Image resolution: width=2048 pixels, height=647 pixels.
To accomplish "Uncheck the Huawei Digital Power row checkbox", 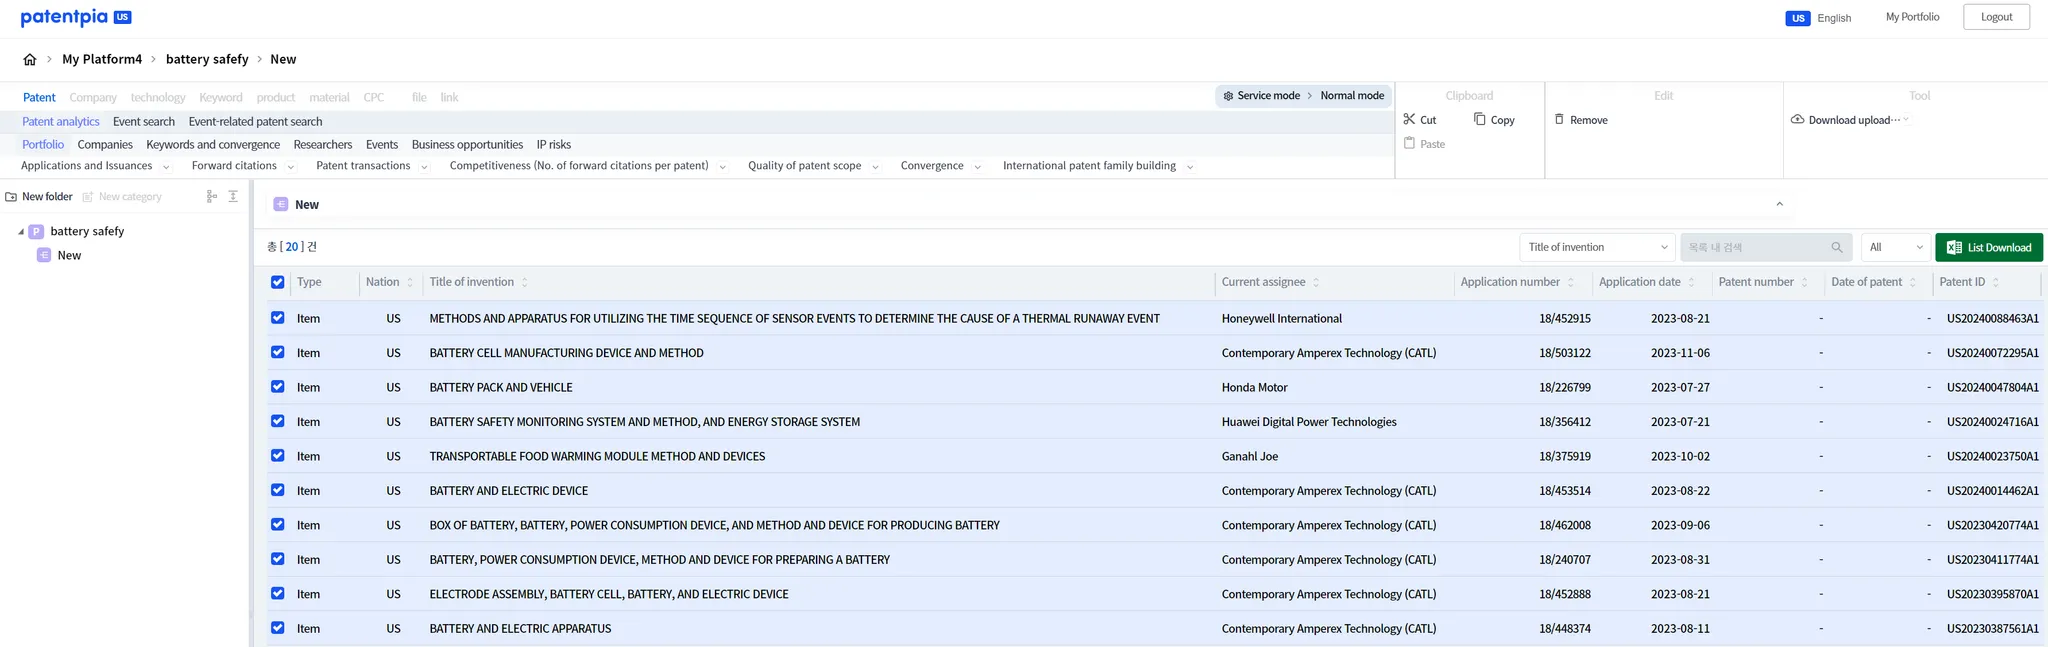I will 277,421.
